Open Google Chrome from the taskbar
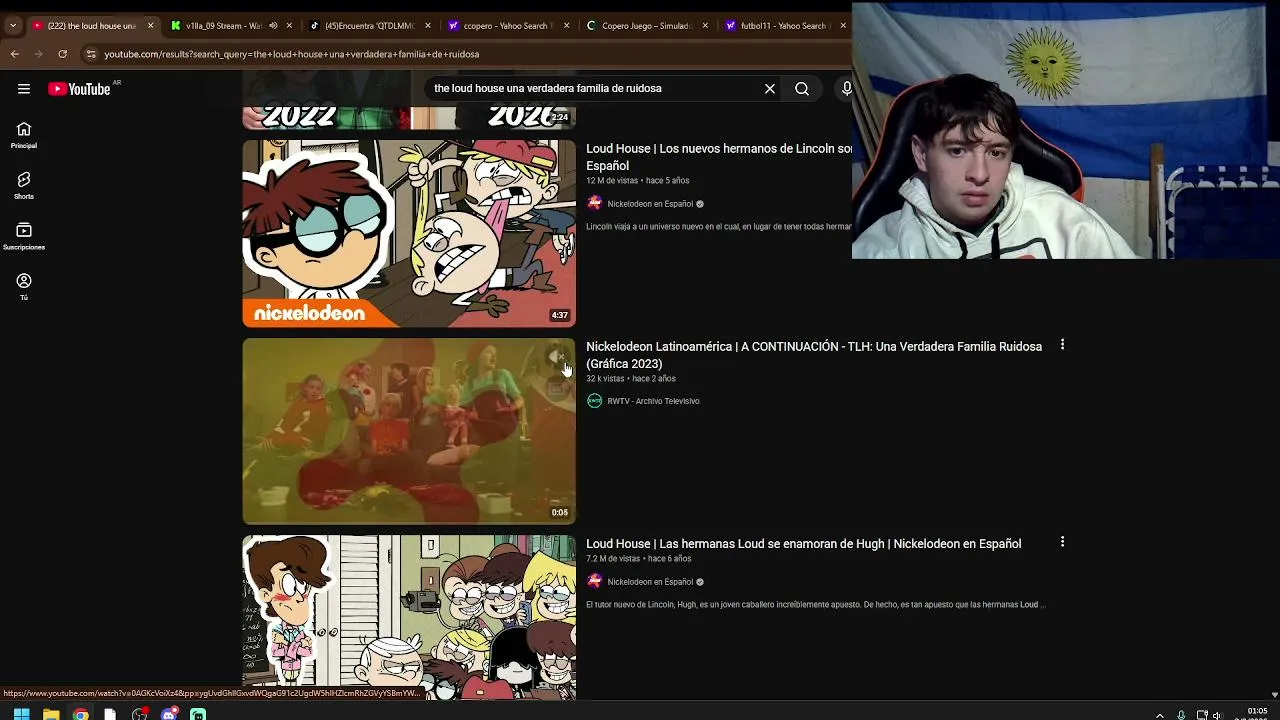The height and width of the screenshot is (720, 1280). [x=80, y=714]
